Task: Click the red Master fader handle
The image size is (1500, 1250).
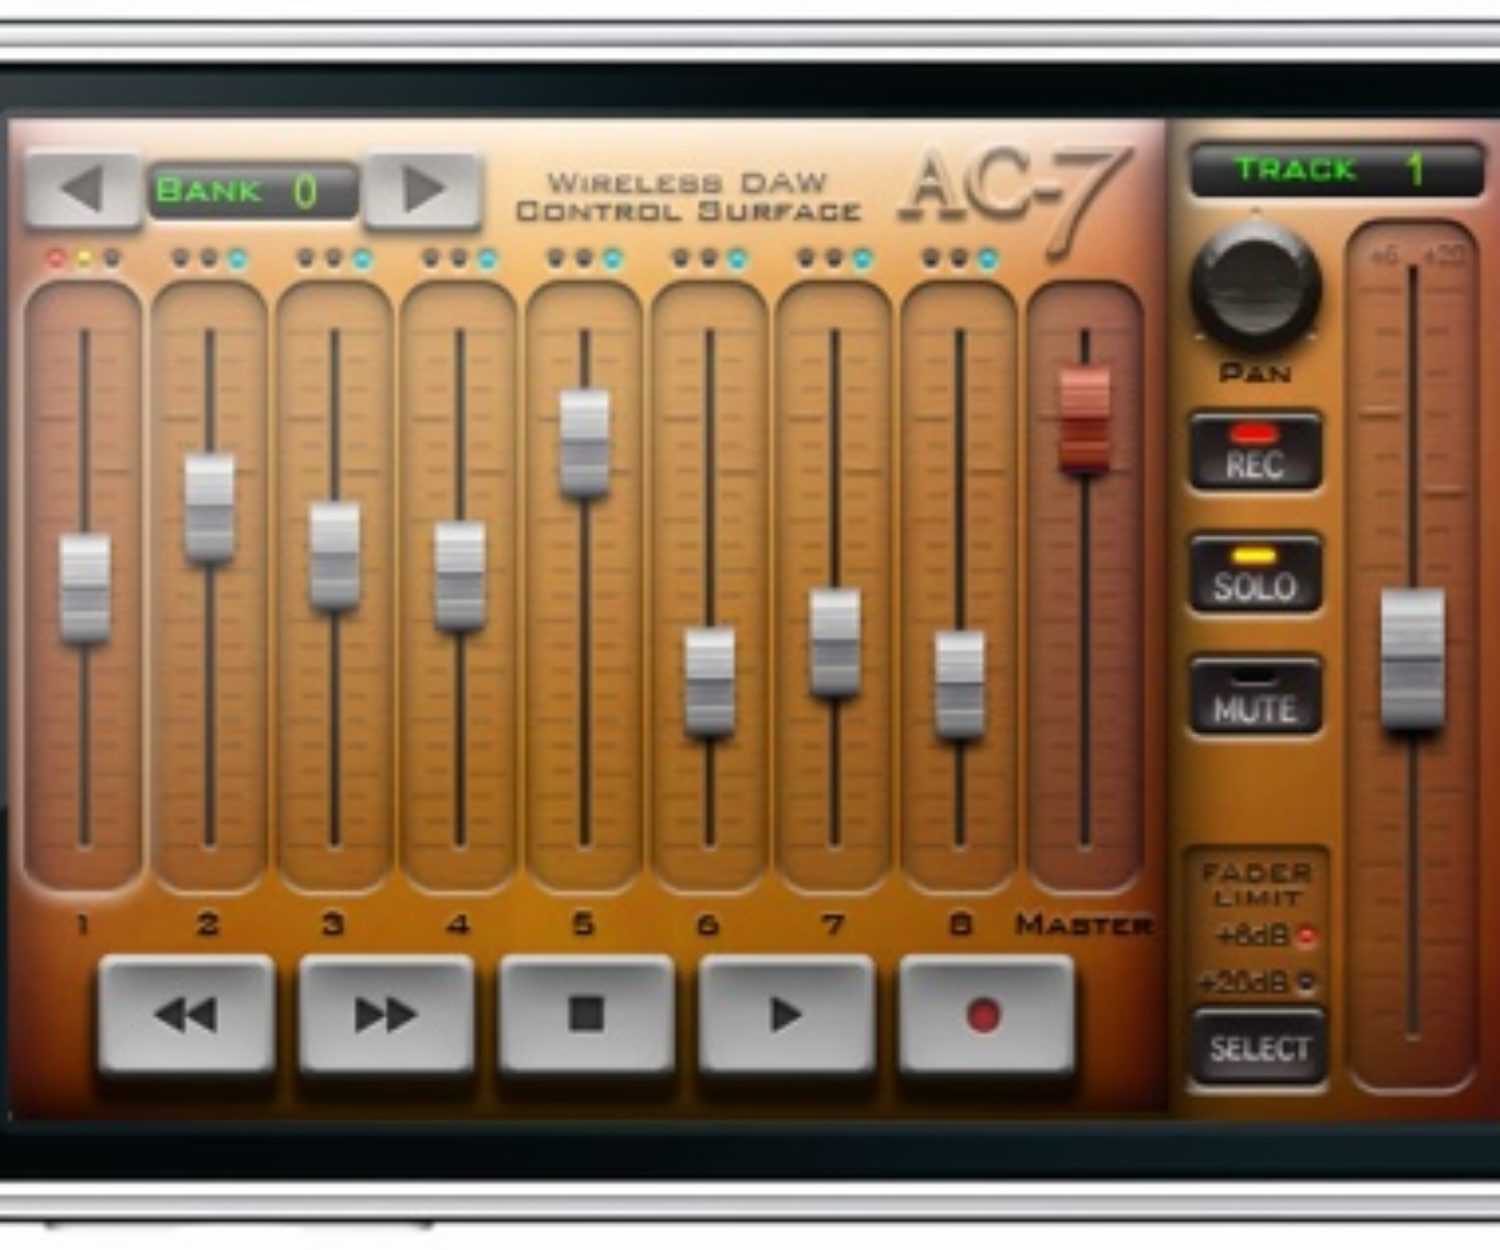Action: [1085, 418]
